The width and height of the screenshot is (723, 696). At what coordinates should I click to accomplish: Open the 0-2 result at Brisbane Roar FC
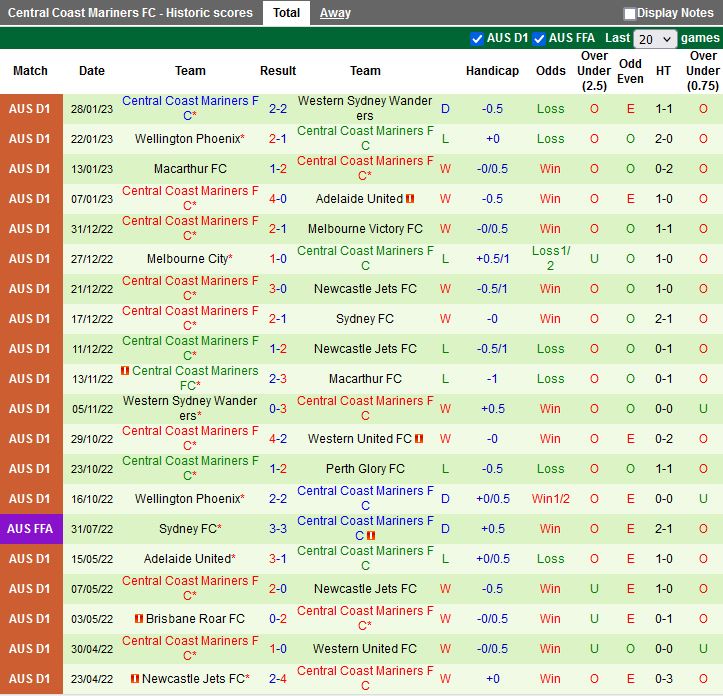(278, 619)
